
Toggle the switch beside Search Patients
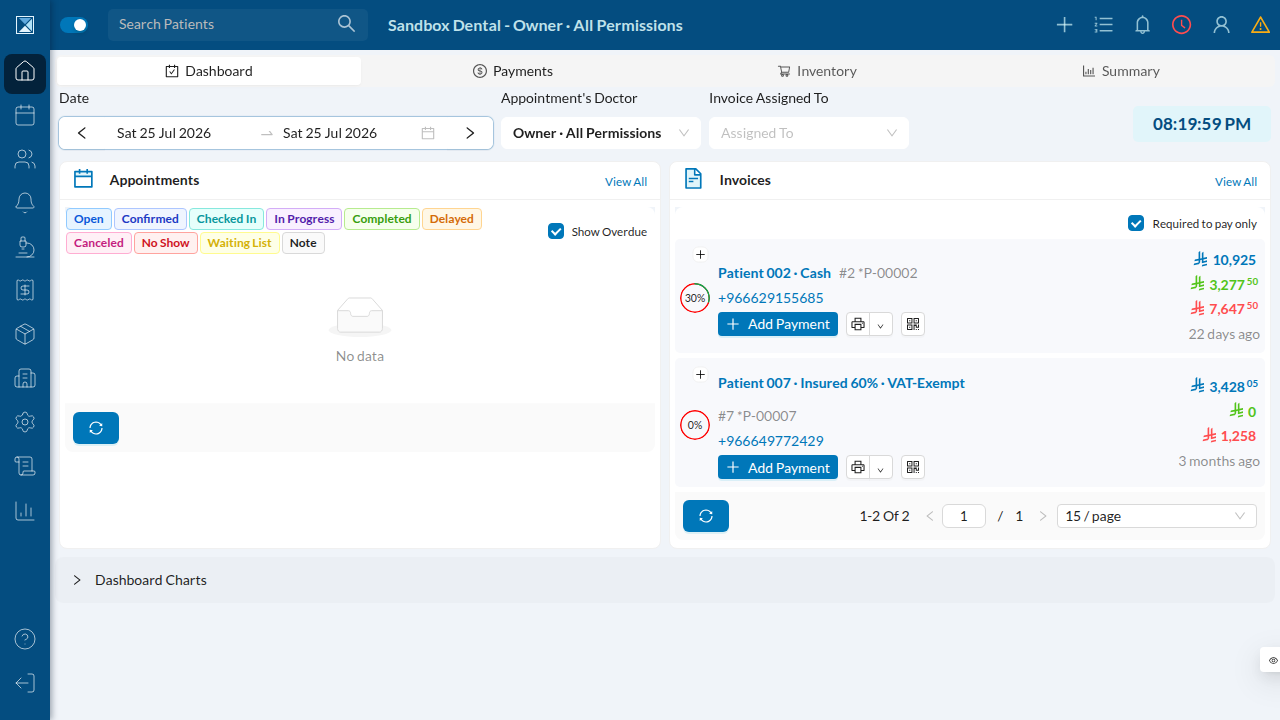click(x=74, y=25)
